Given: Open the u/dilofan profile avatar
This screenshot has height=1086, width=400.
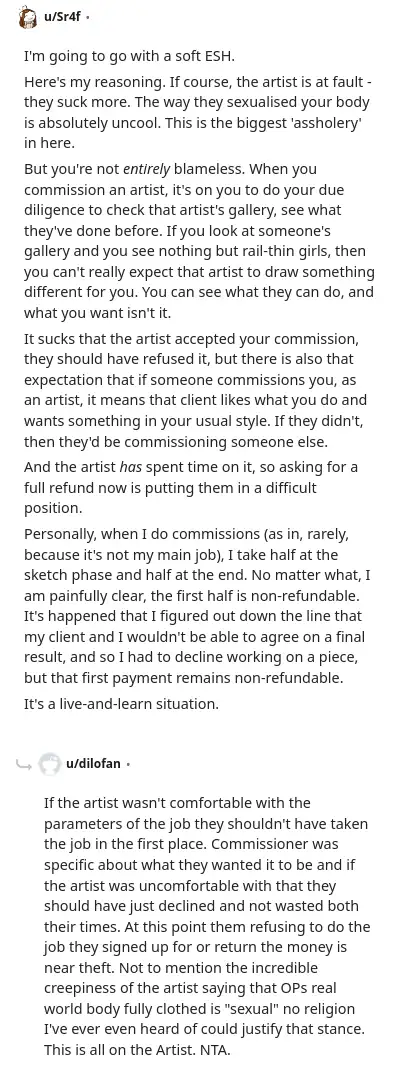Looking at the screenshot, I should 48,764.
